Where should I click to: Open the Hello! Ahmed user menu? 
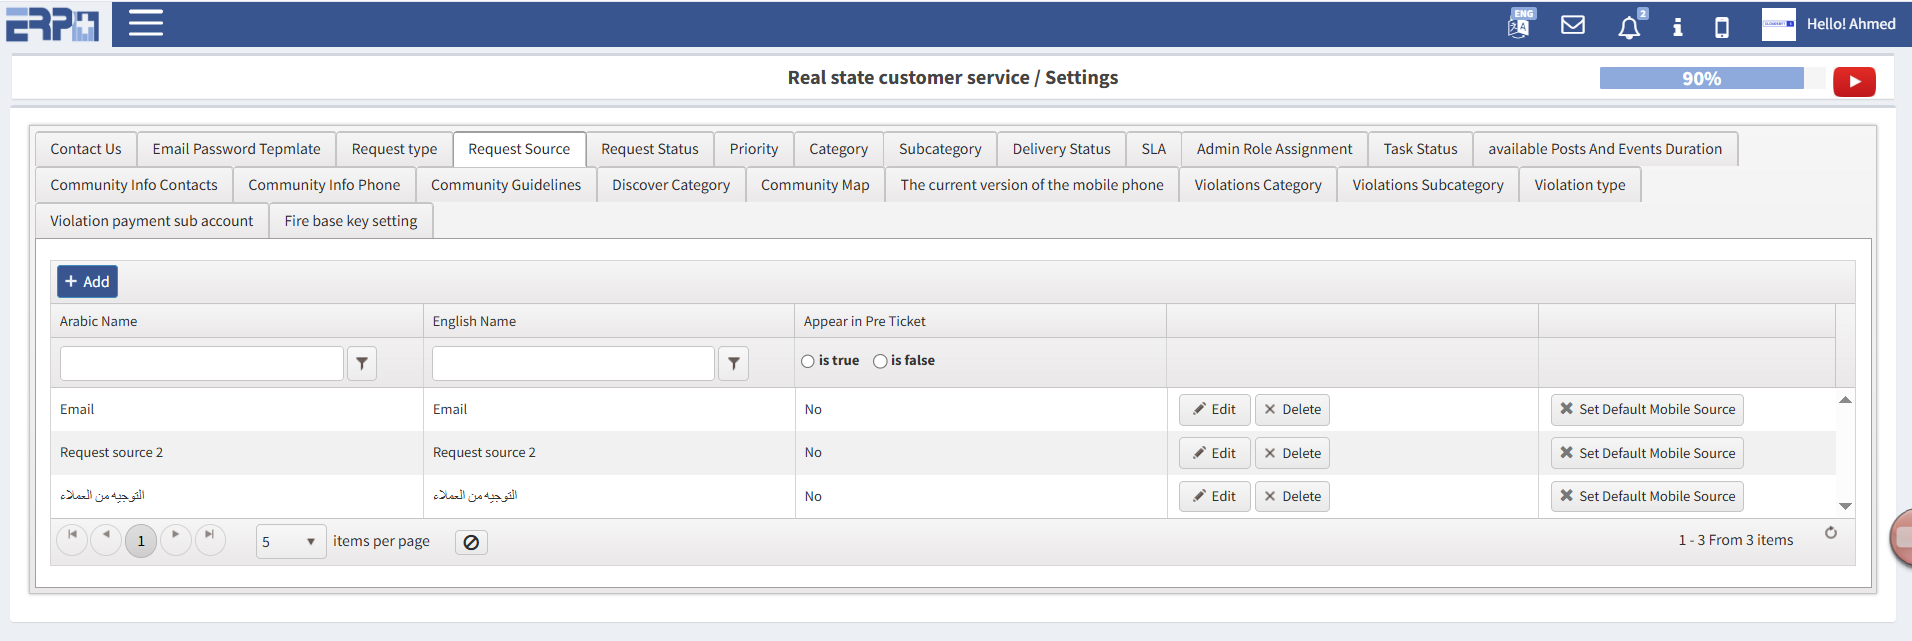tap(1850, 24)
